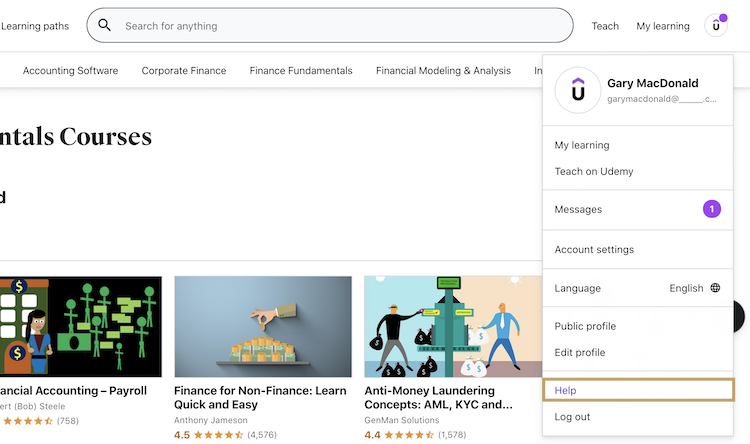Select the Corporate Finance category tab
The height and width of the screenshot is (444, 750).
click(x=184, y=71)
